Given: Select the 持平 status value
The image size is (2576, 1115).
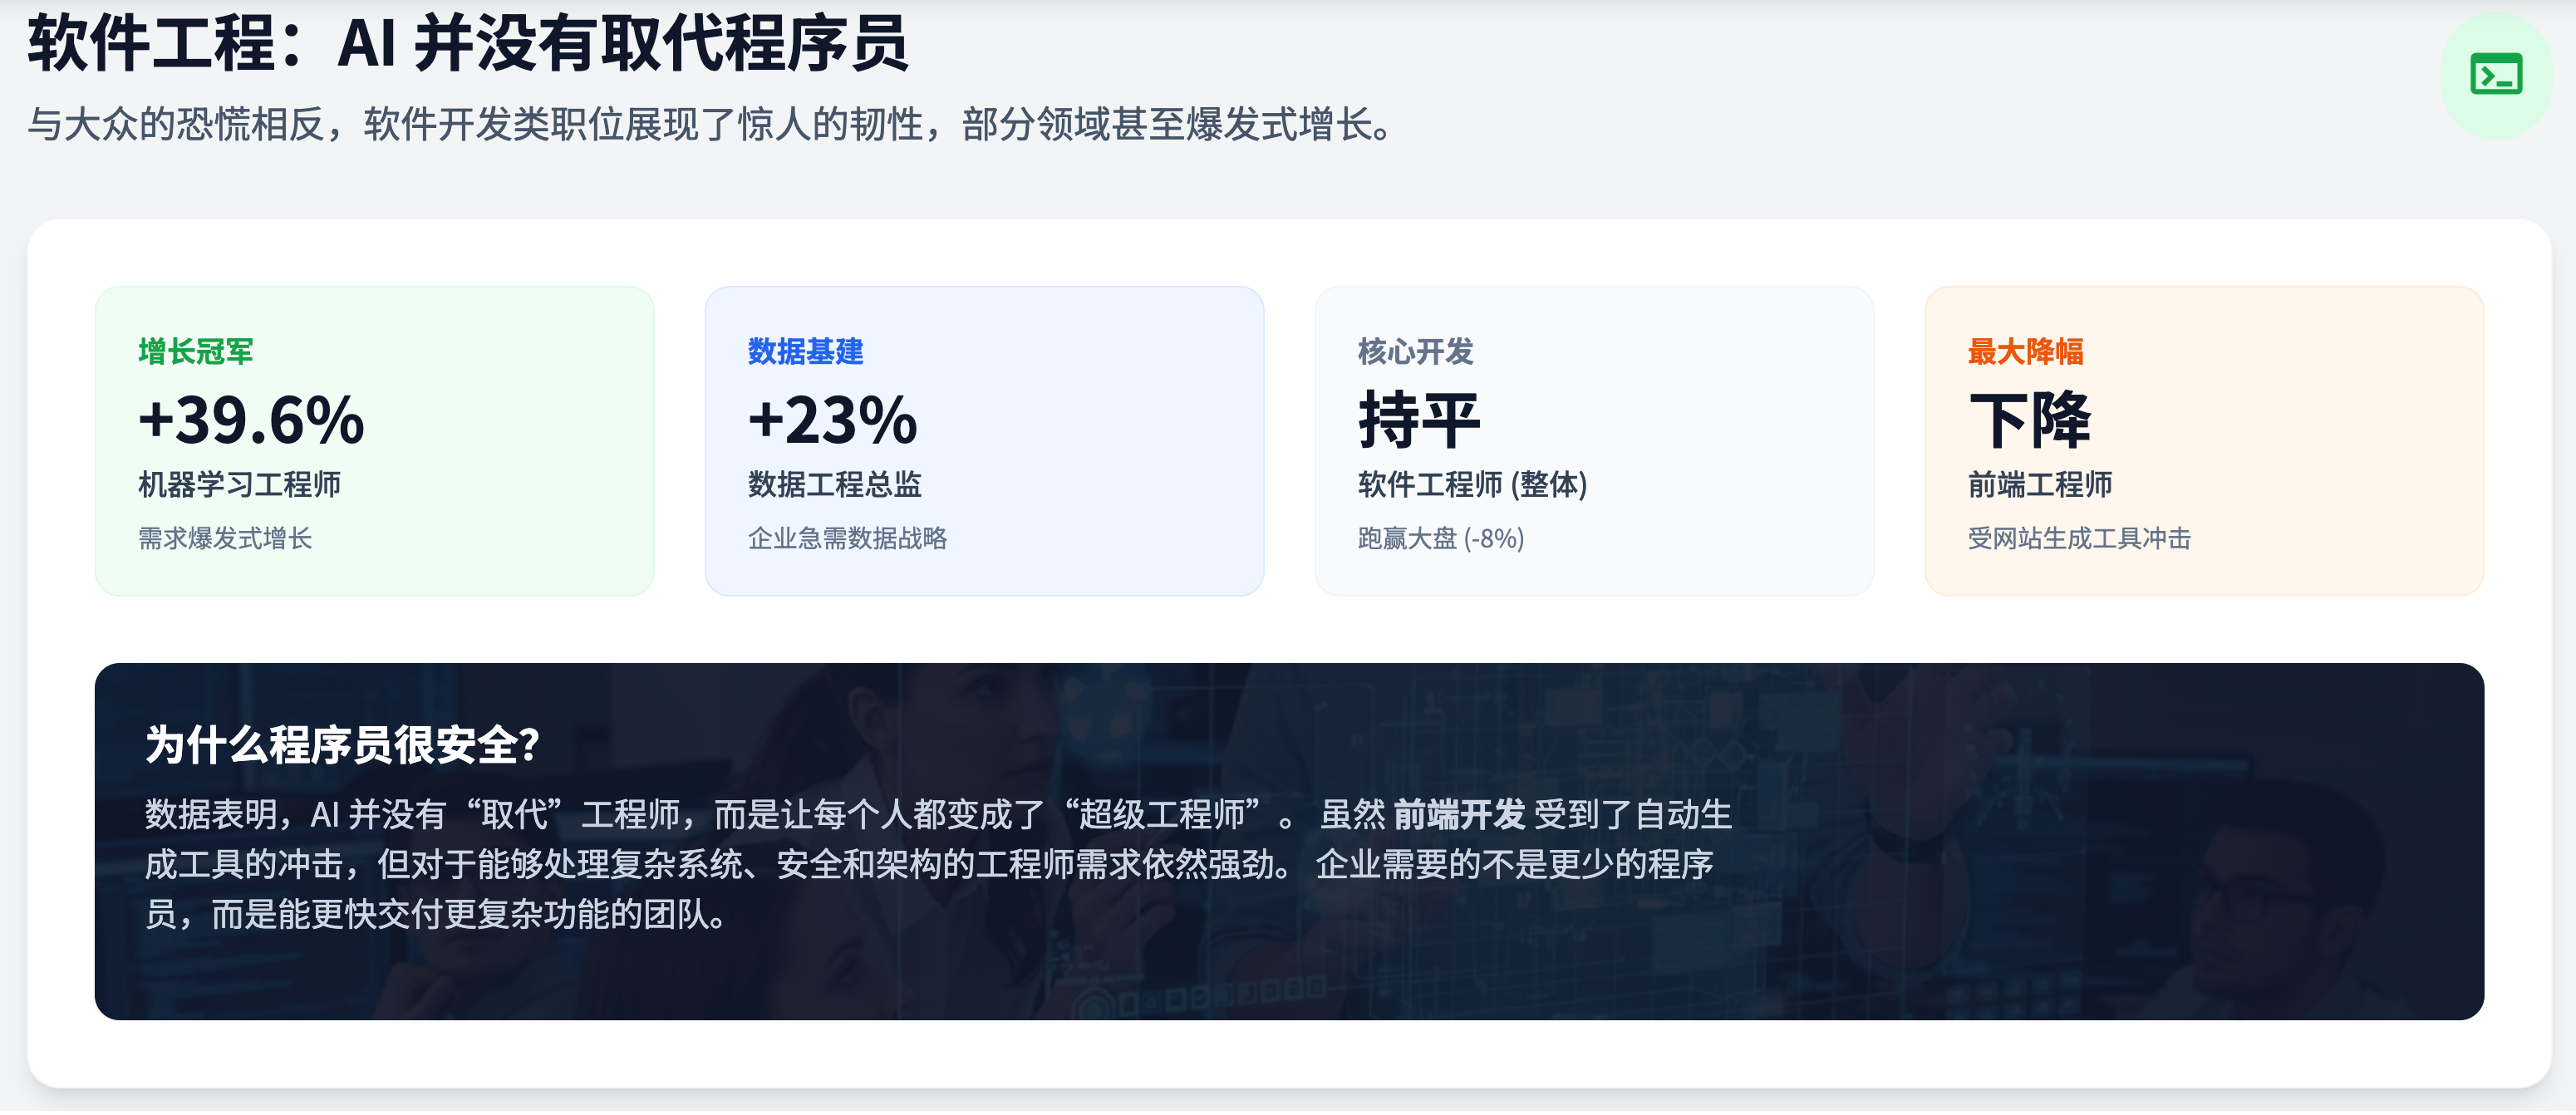Looking at the screenshot, I should (1419, 420).
